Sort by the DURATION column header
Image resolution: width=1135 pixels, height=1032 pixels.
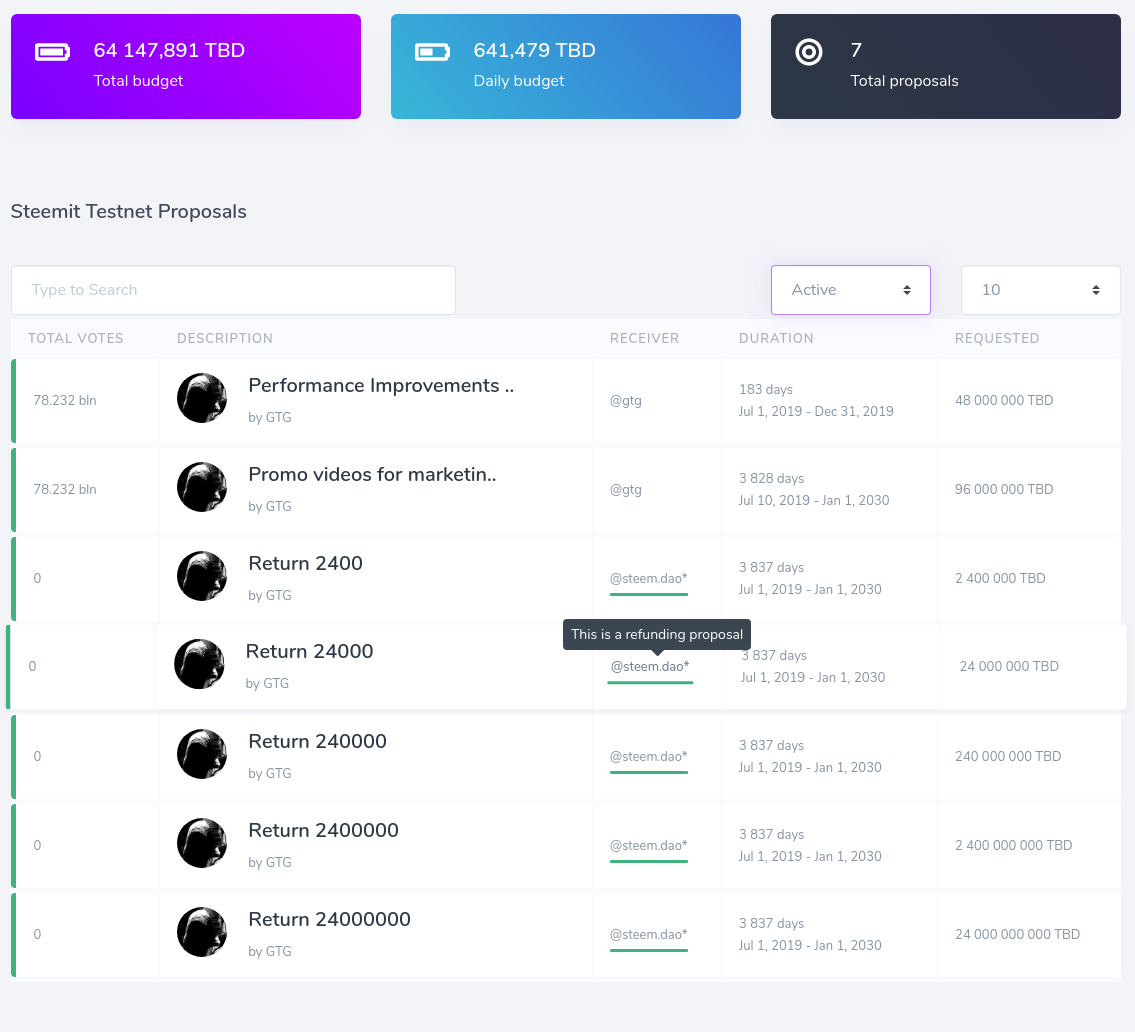[x=776, y=338]
